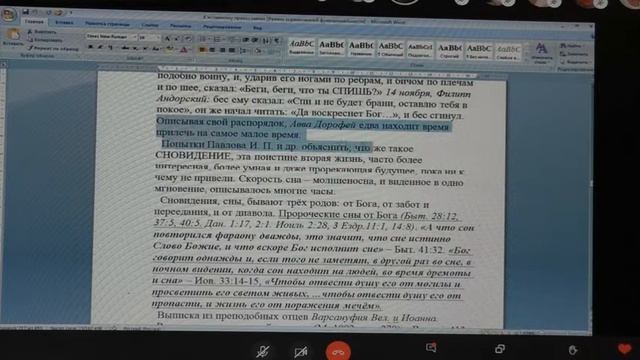
Task: Click Заменить in the editing group
Action: point(575,54)
